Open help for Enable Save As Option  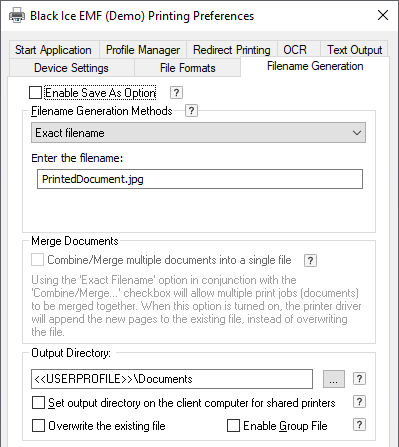click(176, 93)
